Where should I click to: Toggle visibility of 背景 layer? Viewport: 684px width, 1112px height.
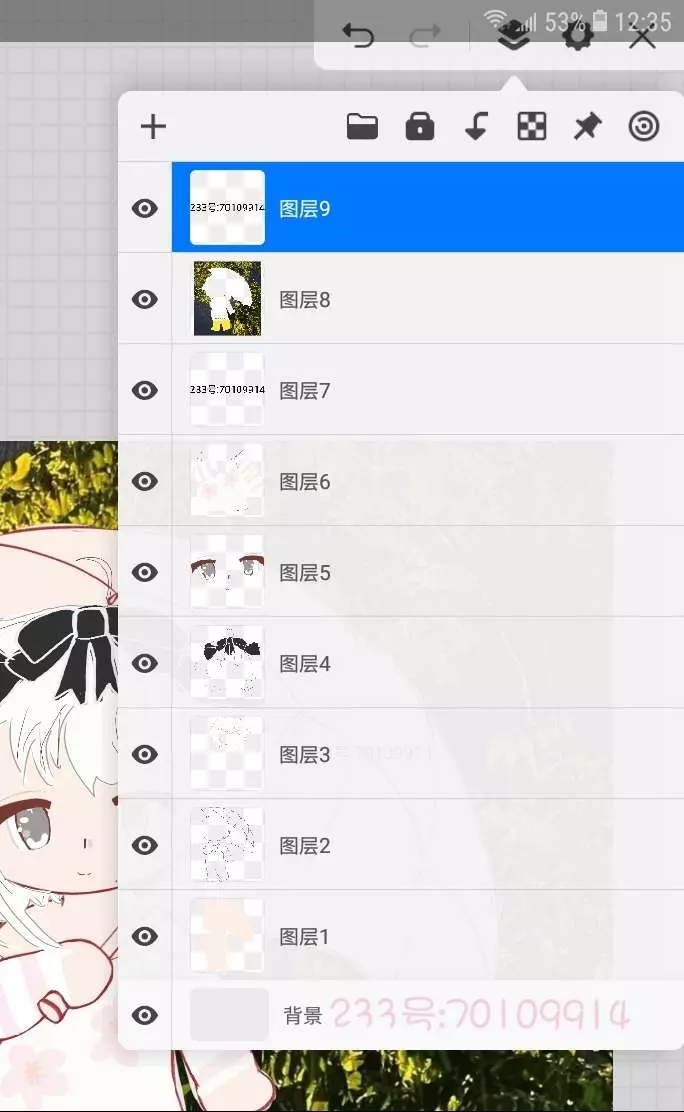(145, 1016)
